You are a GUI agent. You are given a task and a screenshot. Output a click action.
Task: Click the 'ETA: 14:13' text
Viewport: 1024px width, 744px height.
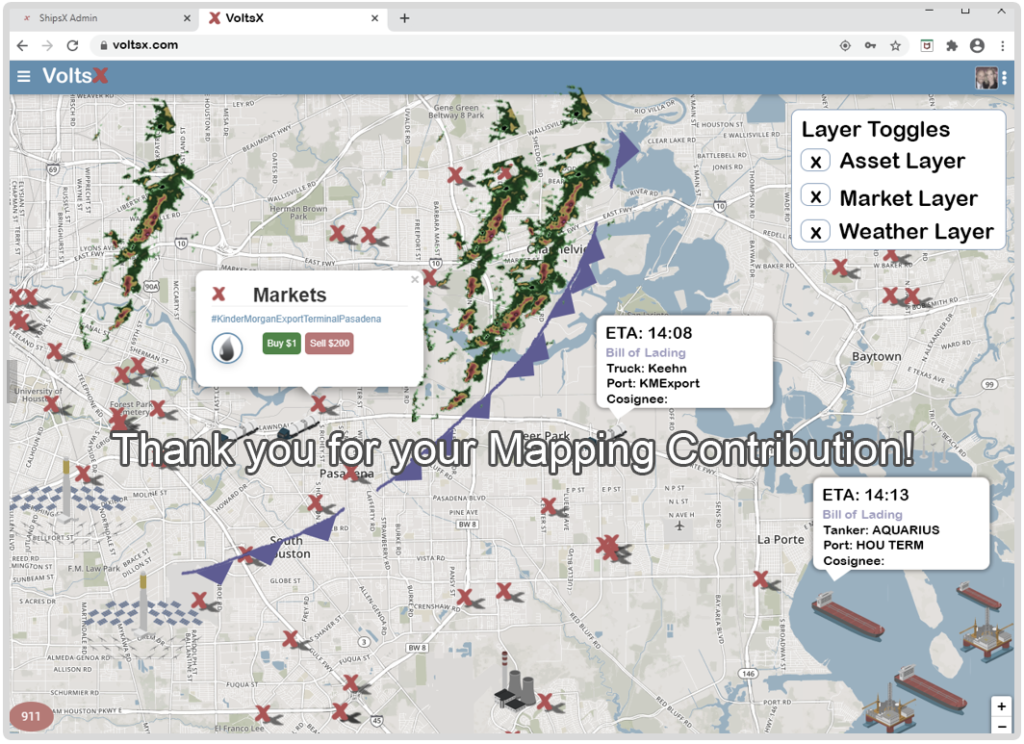pyautogui.click(x=865, y=495)
